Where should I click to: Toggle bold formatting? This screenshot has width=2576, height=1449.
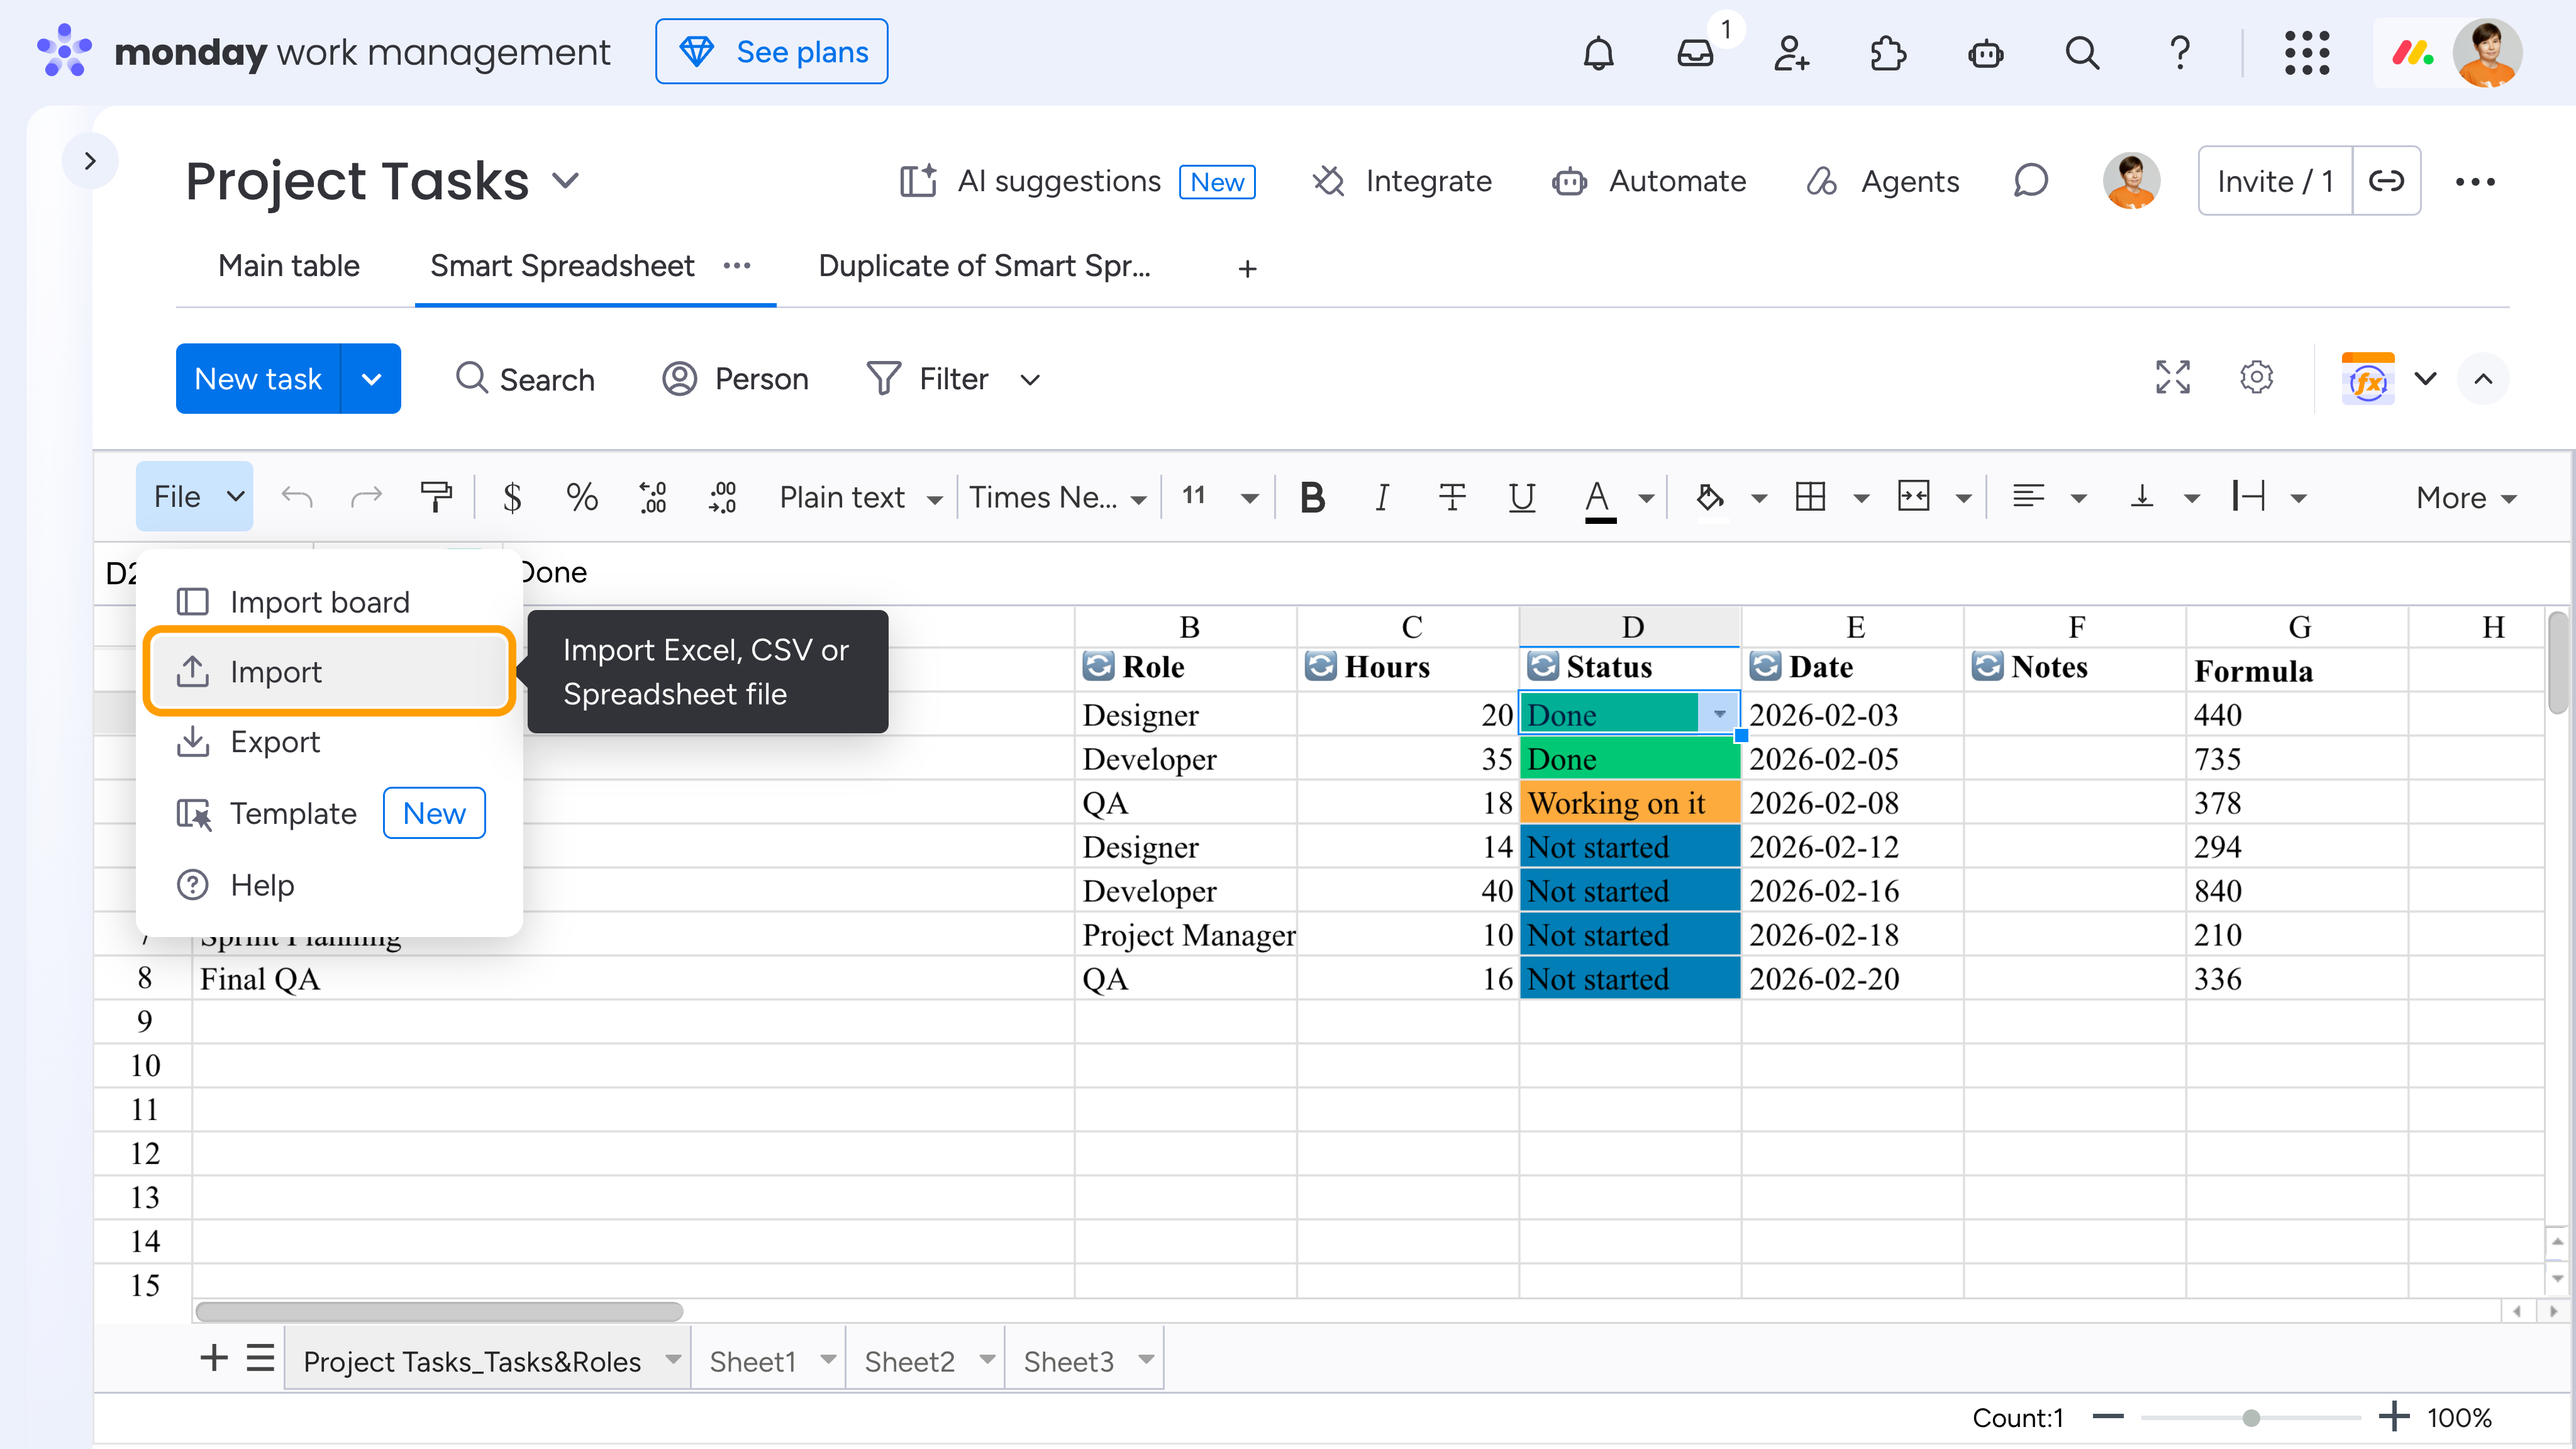pyautogui.click(x=1312, y=497)
